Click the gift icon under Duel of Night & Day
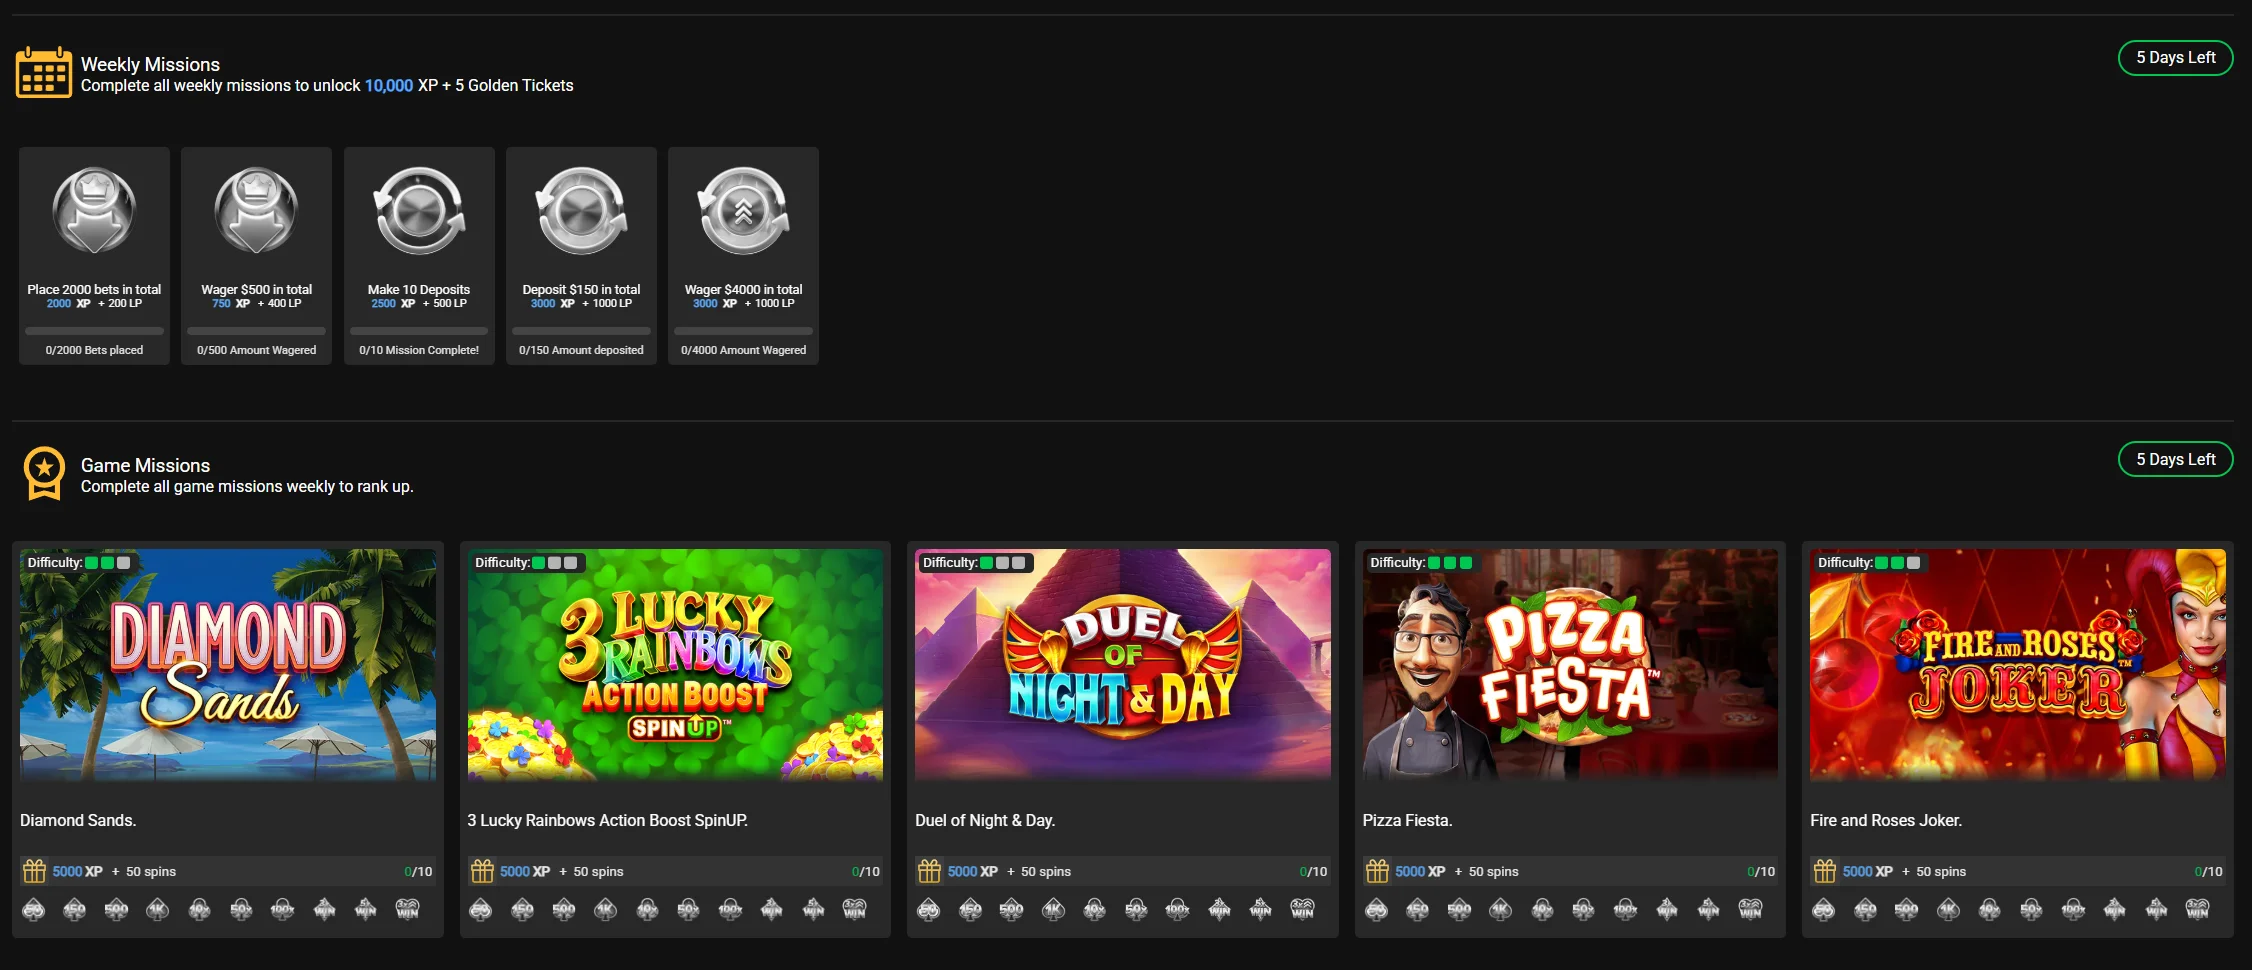The width and height of the screenshot is (2252, 970). point(929,871)
